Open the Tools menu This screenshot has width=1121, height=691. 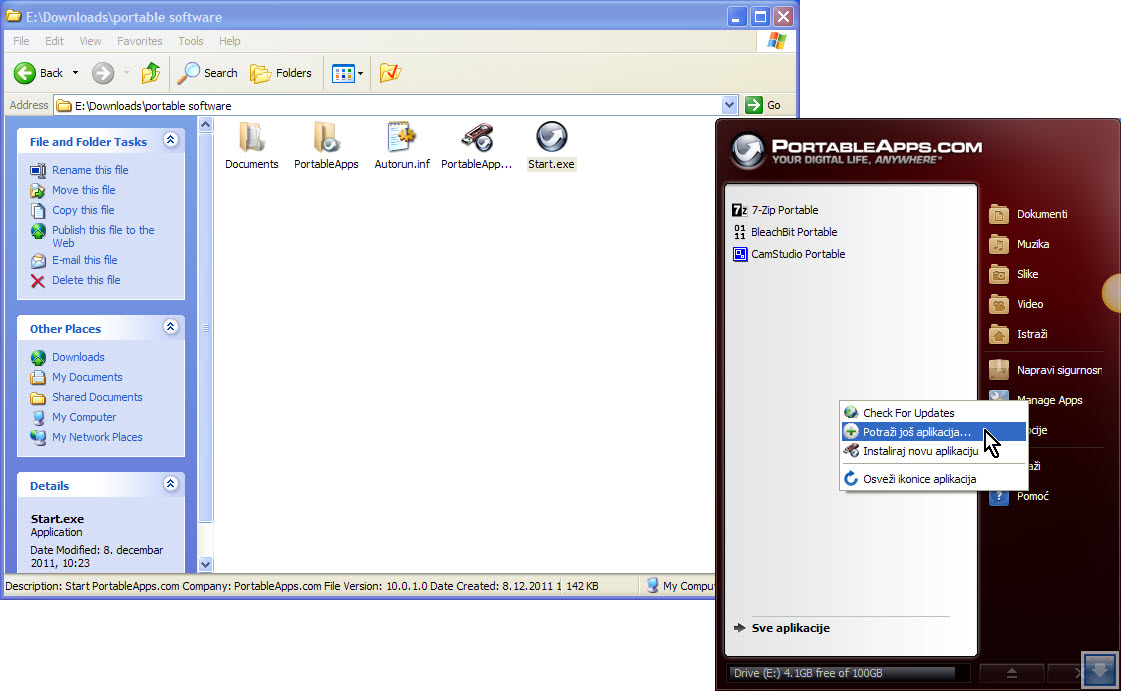[x=191, y=41]
